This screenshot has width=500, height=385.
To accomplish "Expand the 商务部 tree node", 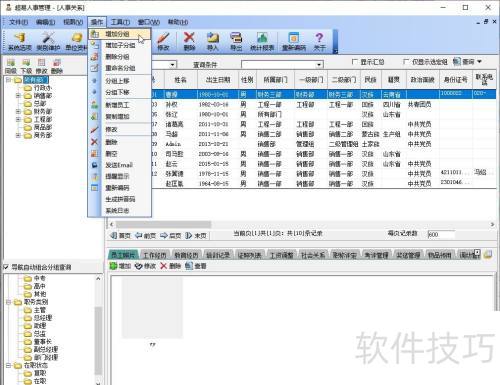I will click(x=19, y=135).
